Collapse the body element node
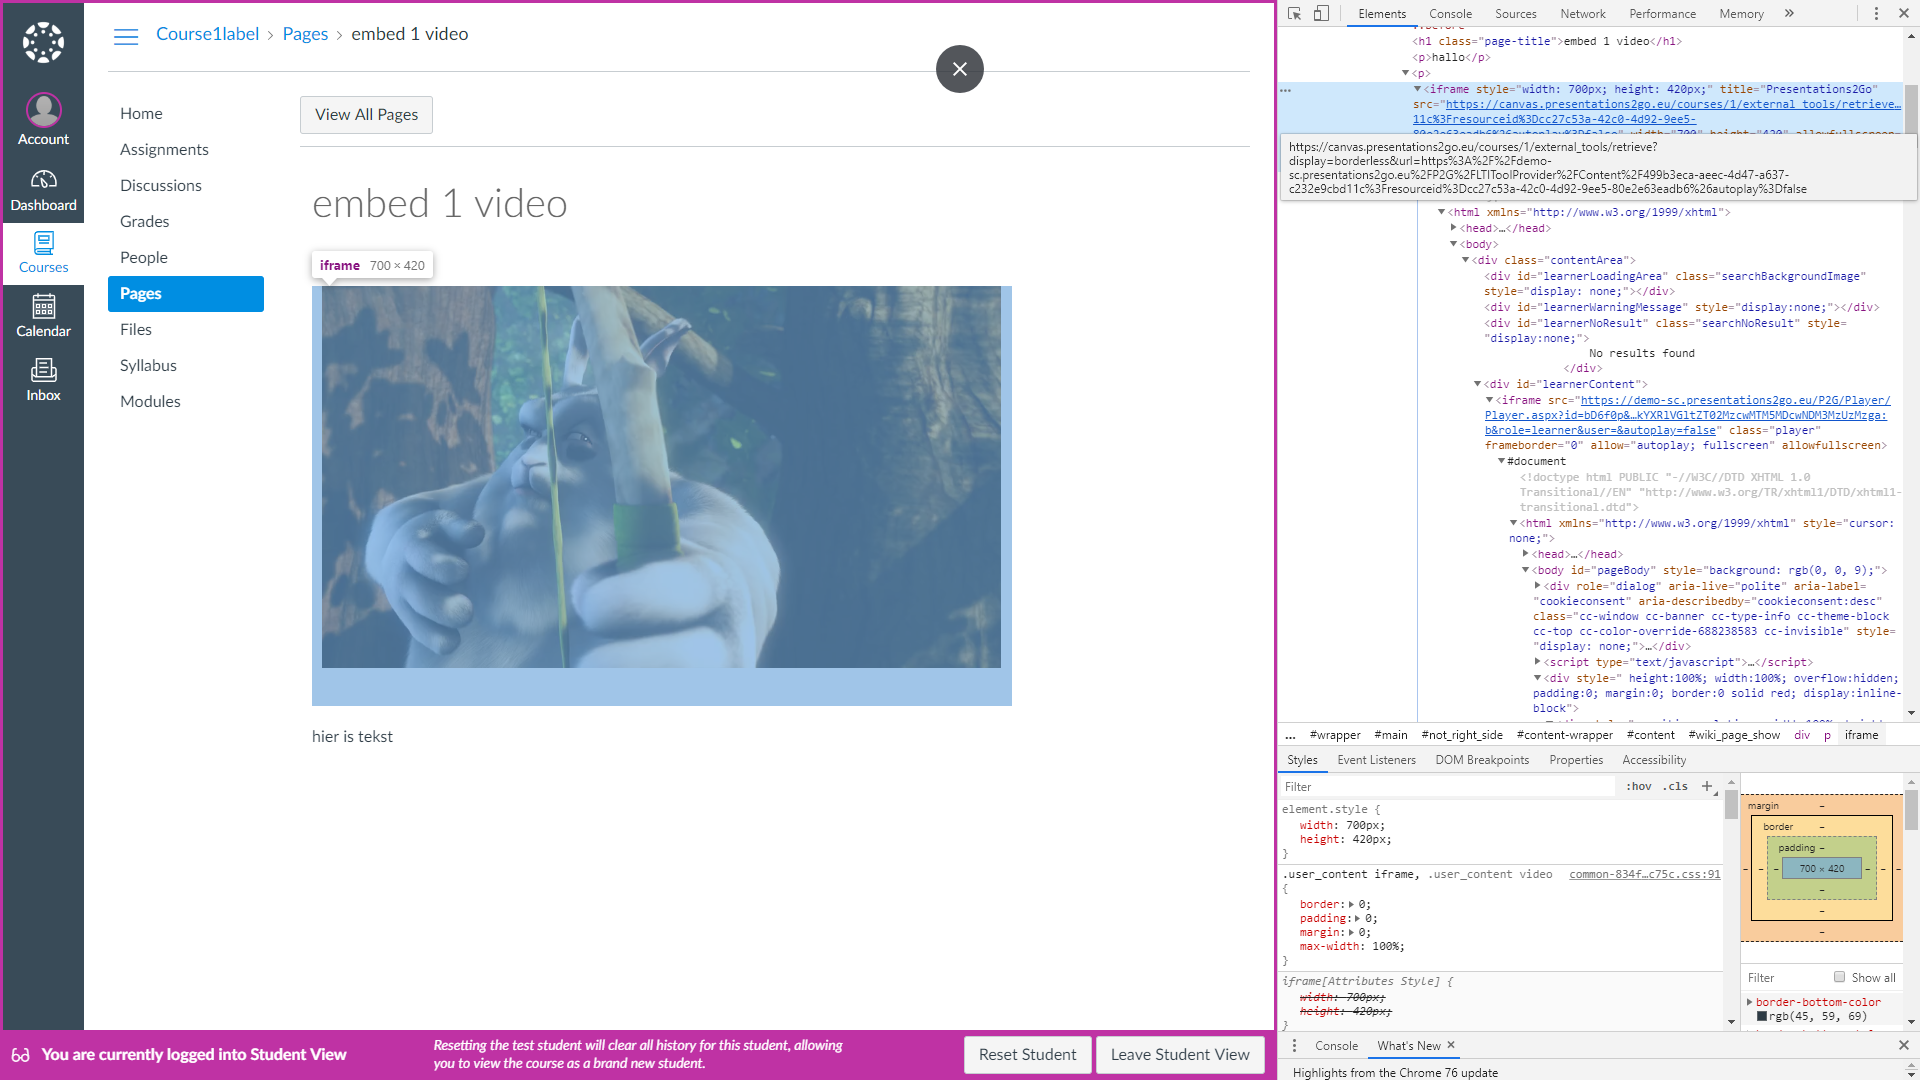 click(x=1453, y=244)
